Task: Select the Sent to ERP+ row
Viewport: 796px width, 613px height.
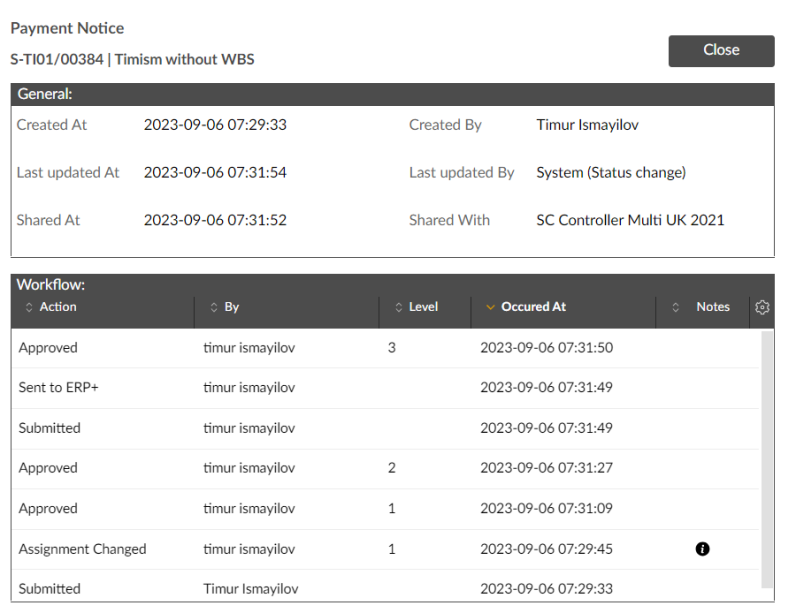Action: pyautogui.click(x=386, y=388)
